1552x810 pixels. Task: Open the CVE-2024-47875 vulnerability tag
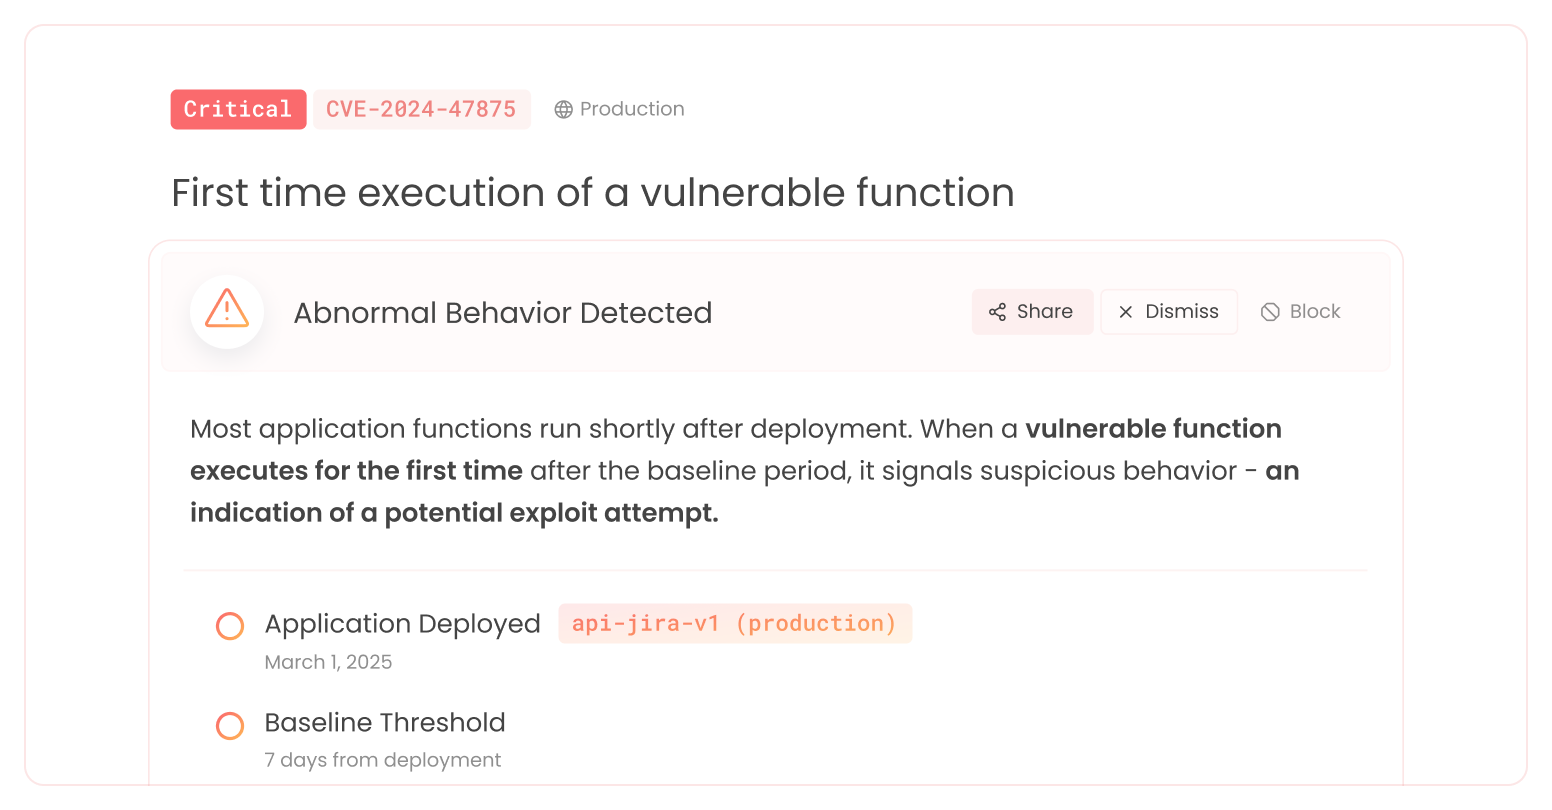pyautogui.click(x=422, y=109)
